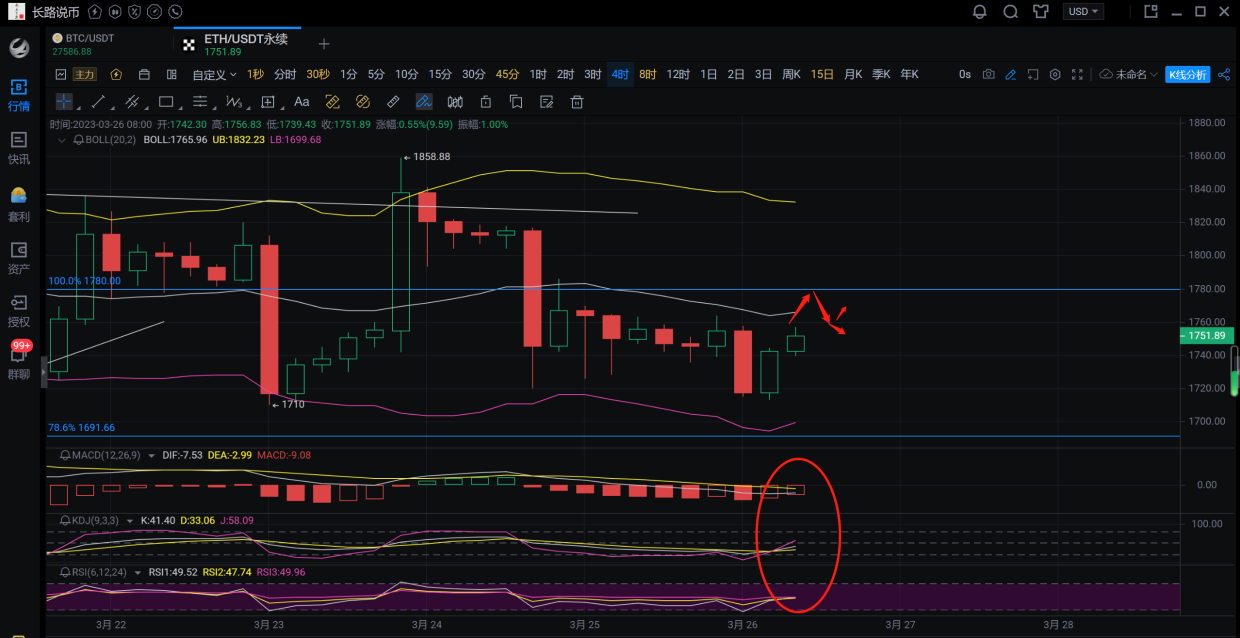Open 快讯 news in the sidebar

pyautogui.click(x=19, y=147)
